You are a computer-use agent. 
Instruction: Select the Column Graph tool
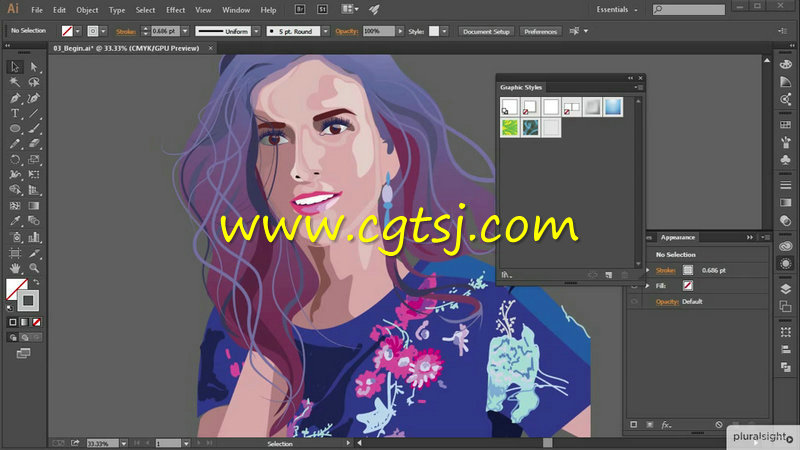tap(34, 237)
